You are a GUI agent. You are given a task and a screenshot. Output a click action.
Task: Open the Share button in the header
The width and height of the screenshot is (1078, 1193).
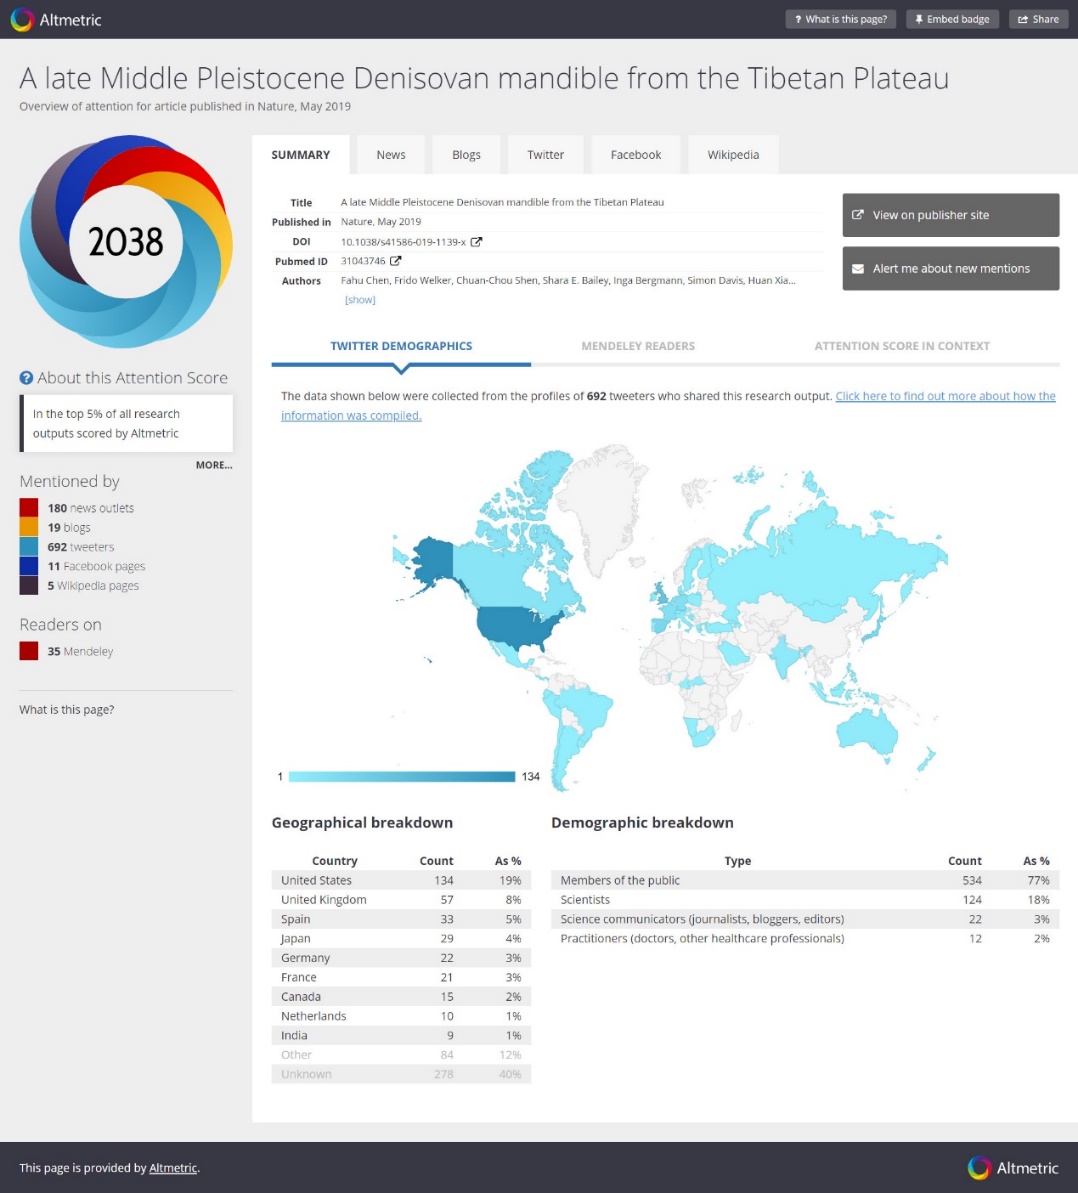coord(1038,19)
